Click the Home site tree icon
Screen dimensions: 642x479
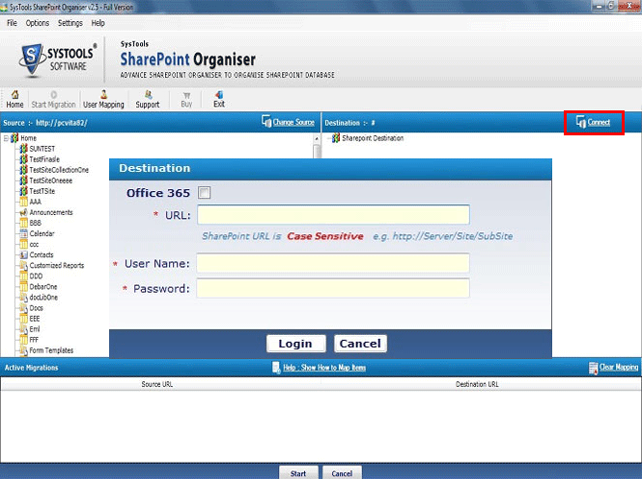click(15, 138)
